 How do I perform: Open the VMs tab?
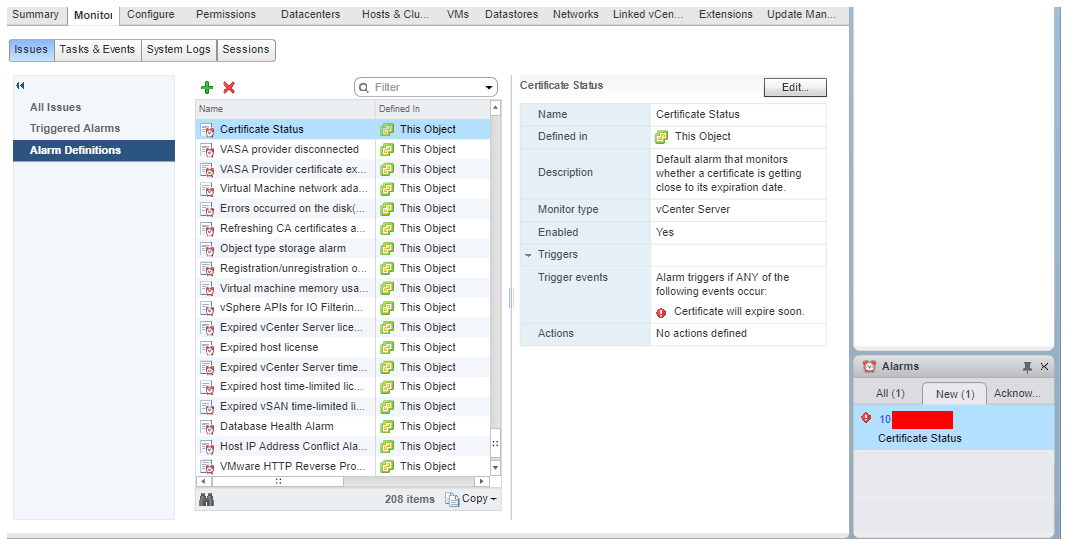click(x=457, y=14)
